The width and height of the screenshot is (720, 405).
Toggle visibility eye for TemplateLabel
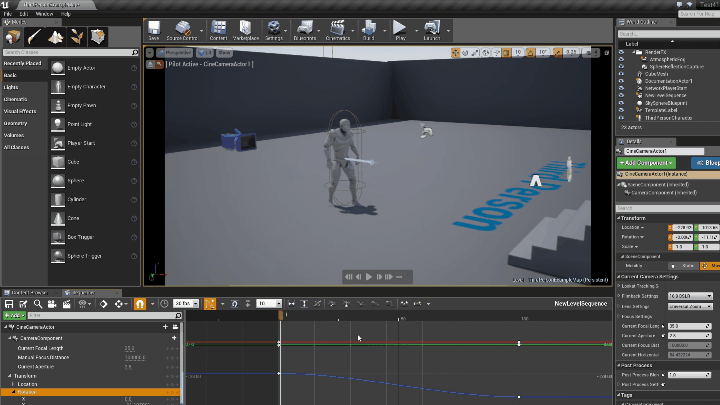[621, 110]
